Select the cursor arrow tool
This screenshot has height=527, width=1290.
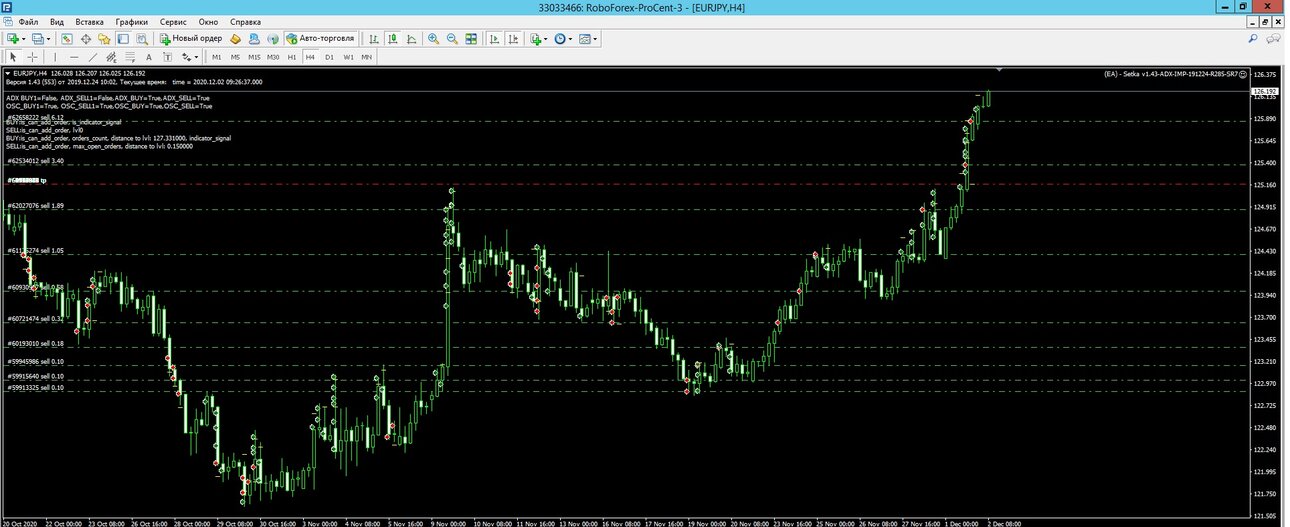[x=13, y=57]
